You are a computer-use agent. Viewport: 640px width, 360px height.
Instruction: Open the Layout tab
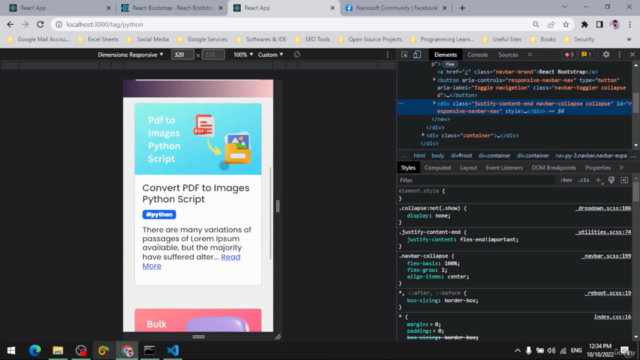(468, 168)
